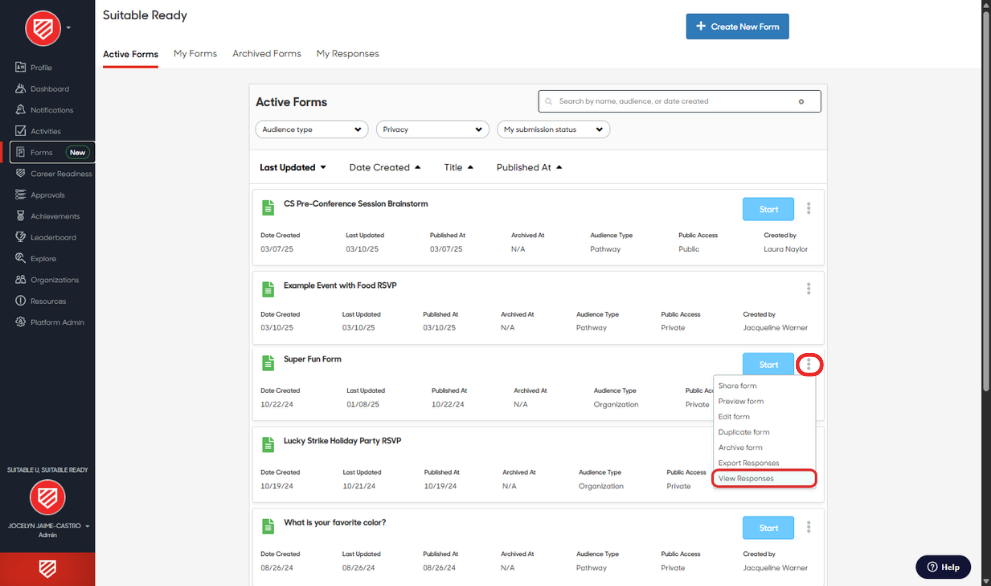Screen dimensions: 991x586
Task: Toggle the Super Fun Form three-dot menu
Action: pyautogui.click(x=808, y=365)
